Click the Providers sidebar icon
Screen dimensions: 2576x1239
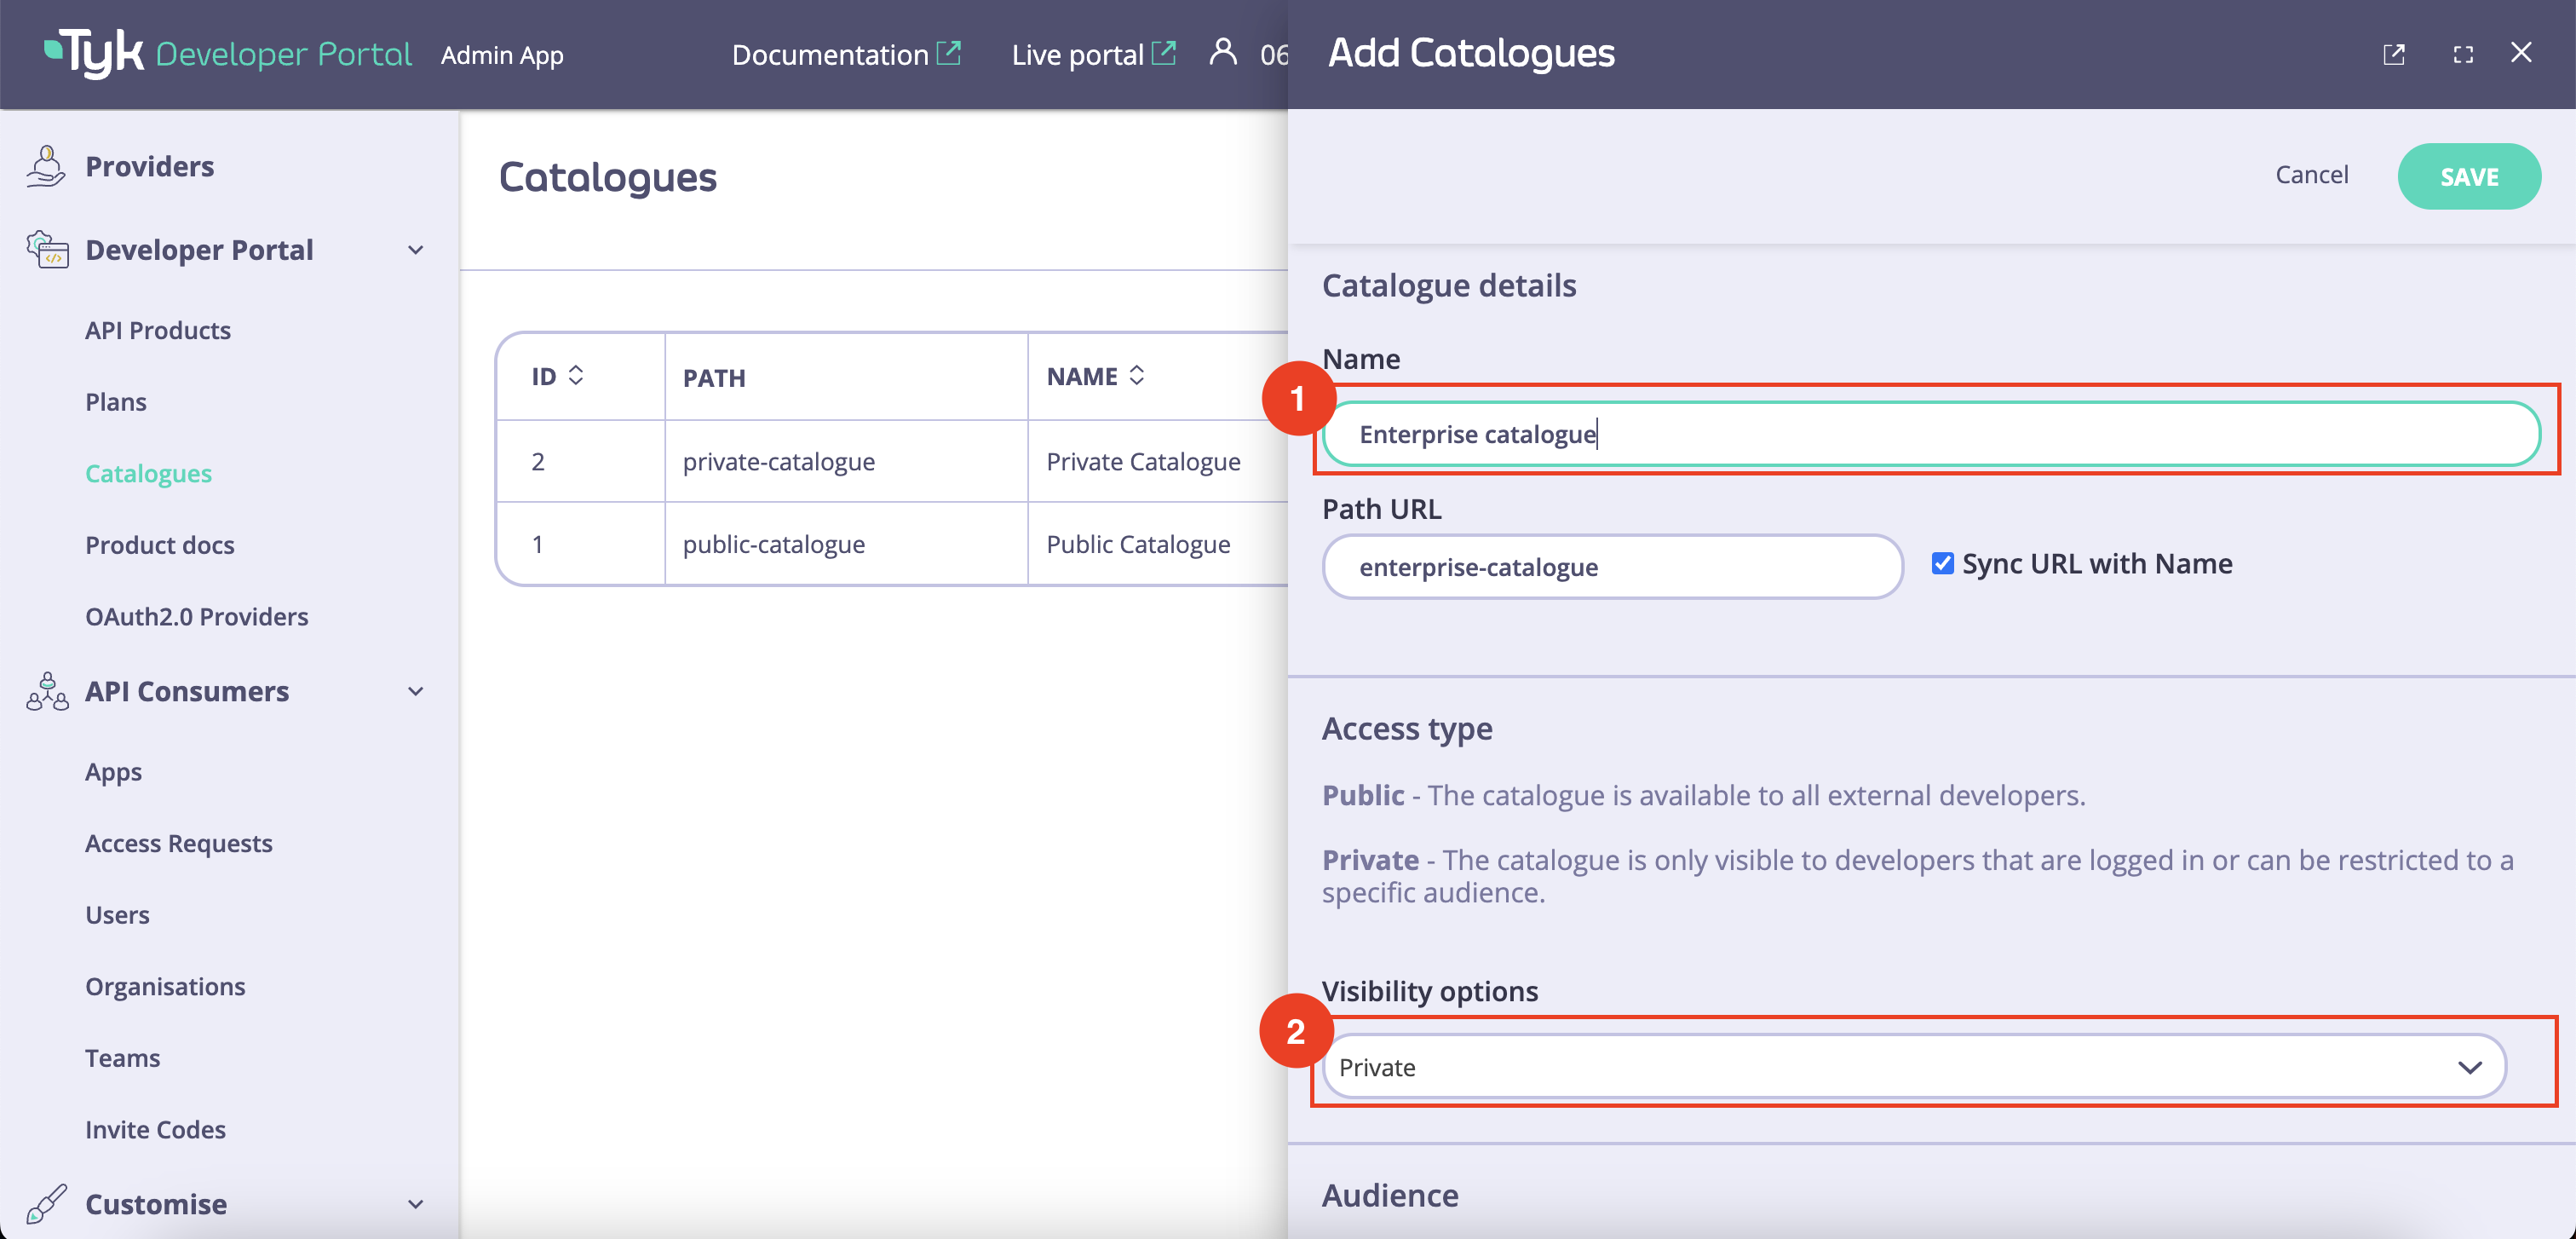click(x=46, y=165)
